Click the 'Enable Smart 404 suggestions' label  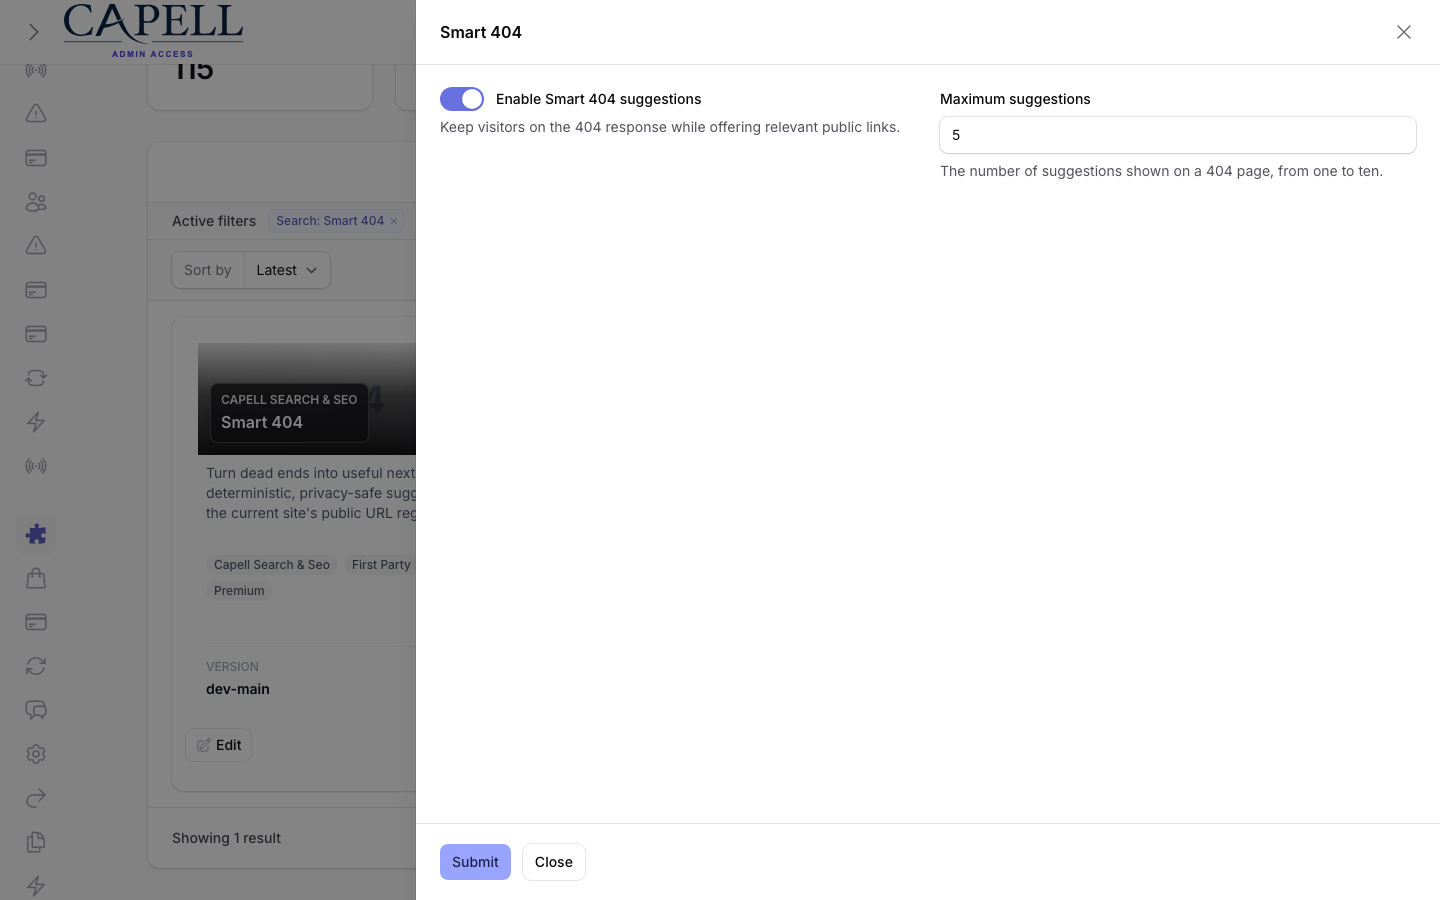pos(599,99)
